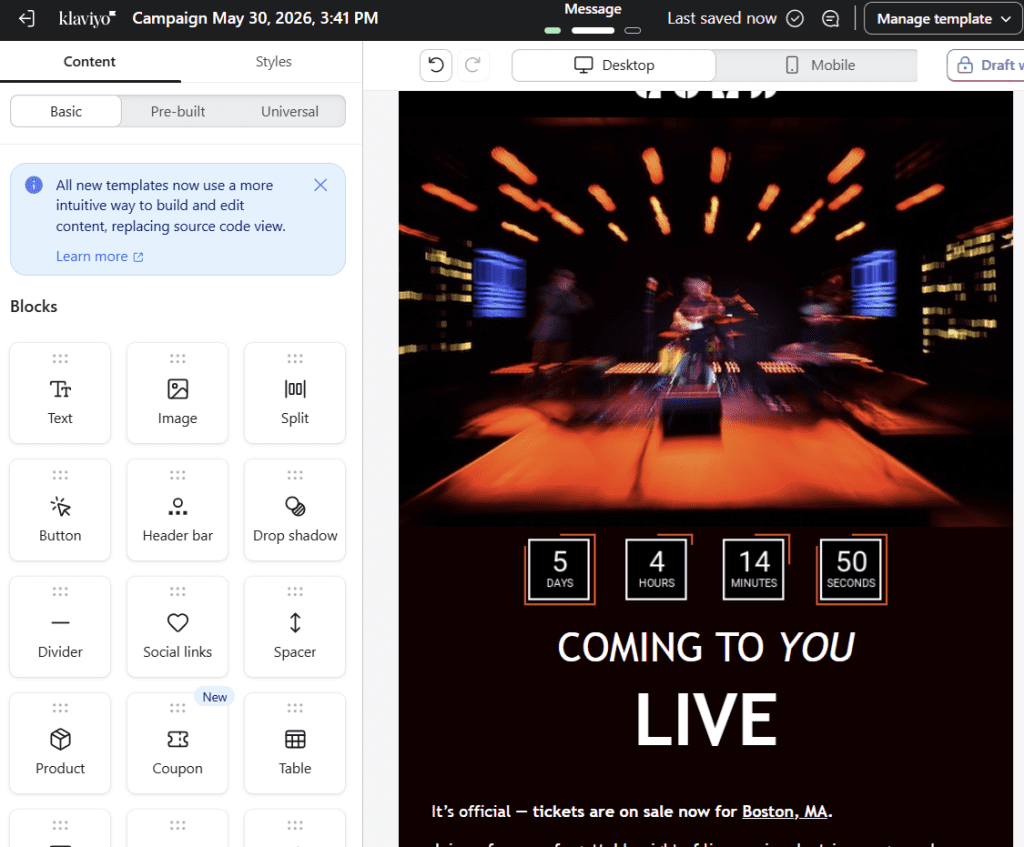The height and width of the screenshot is (847, 1024).
Task: Select the countdown Minutes box
Action: (x=754, y=569)
